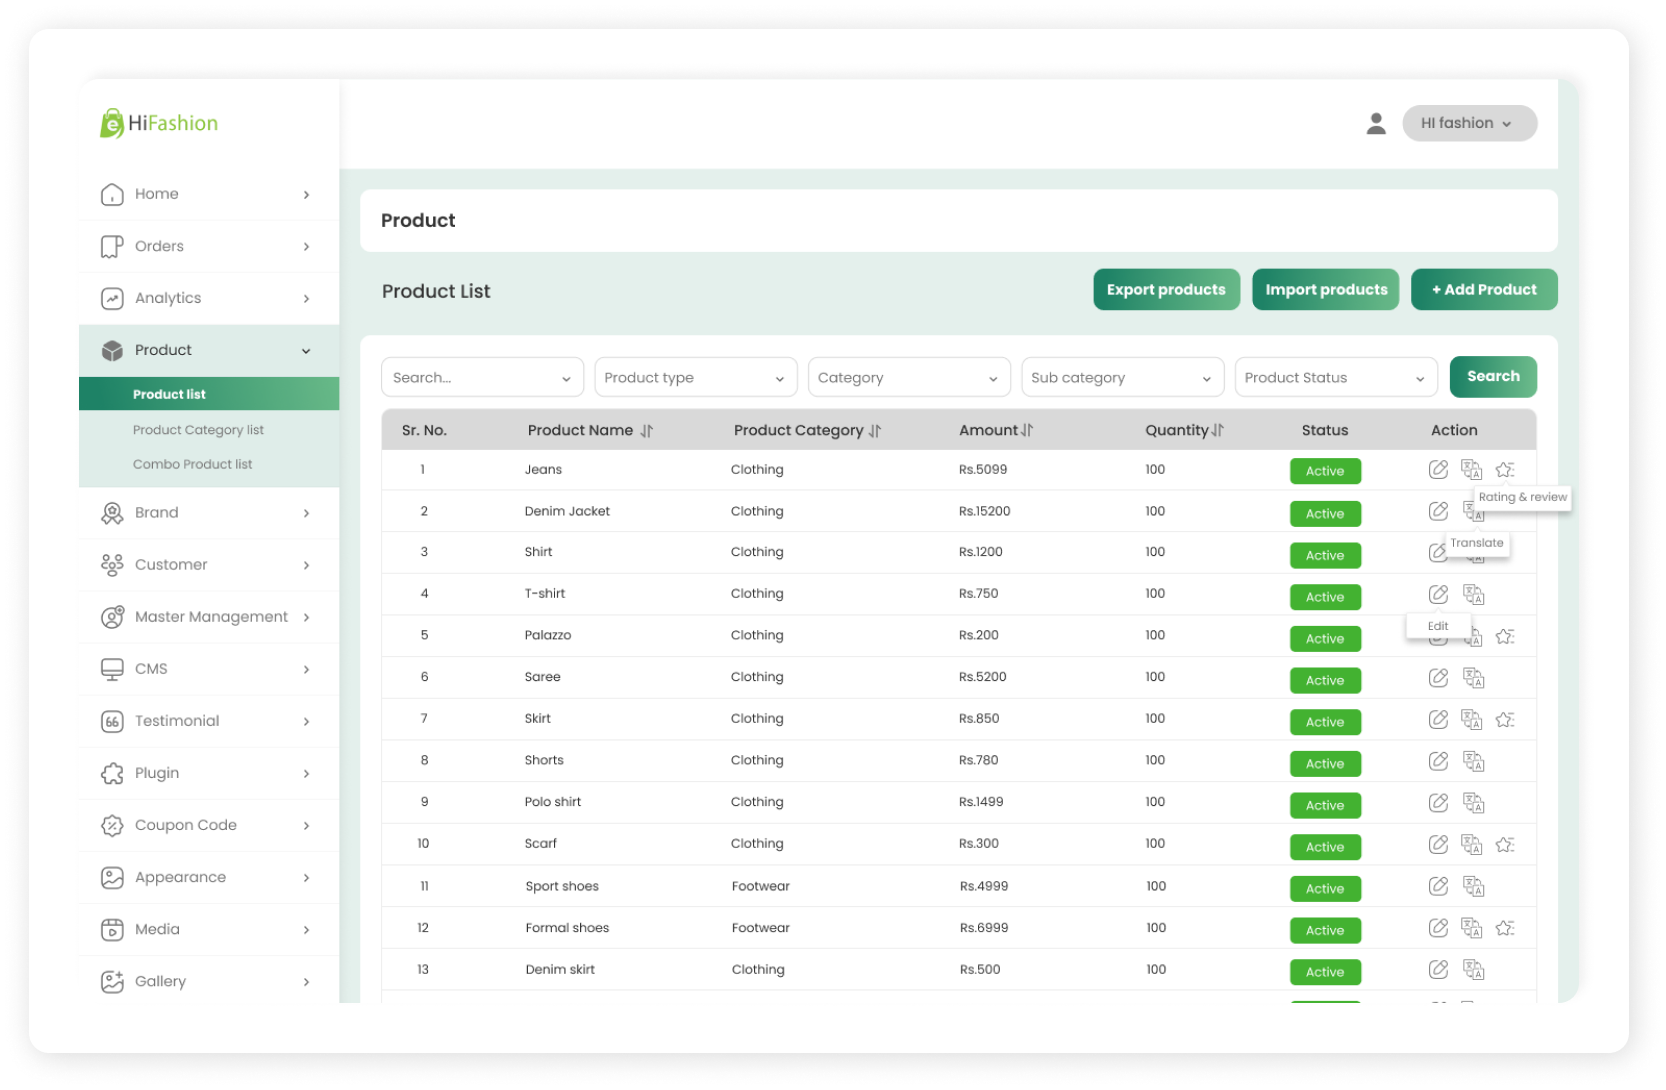This screenshot has width=1666, height=1090.
Task: Open the Testimonial menu item
Action: (209, 721)
